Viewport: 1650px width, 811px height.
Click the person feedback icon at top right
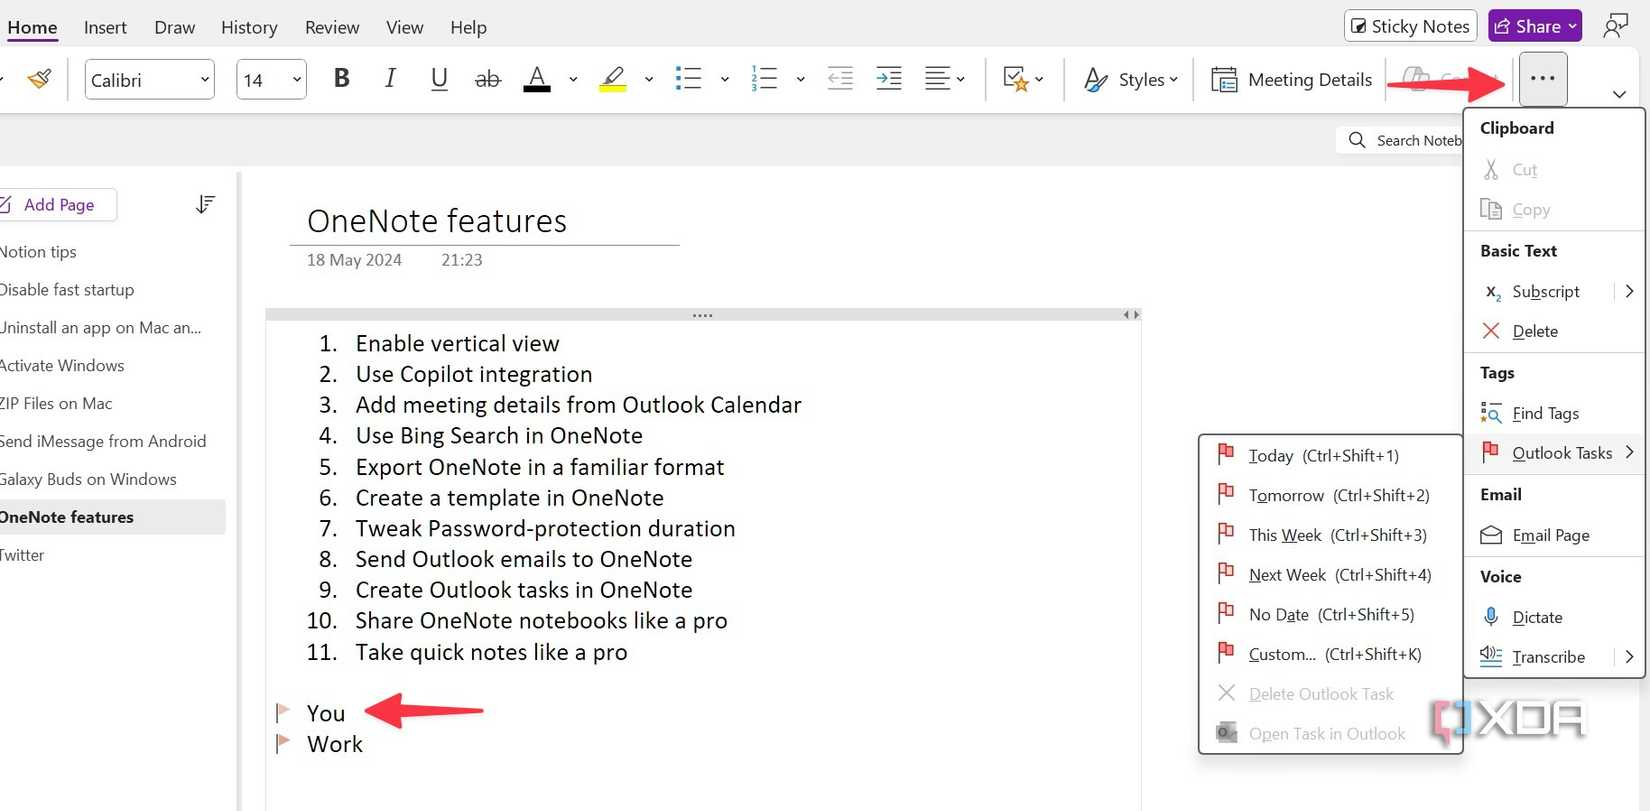pos(1615,26)
